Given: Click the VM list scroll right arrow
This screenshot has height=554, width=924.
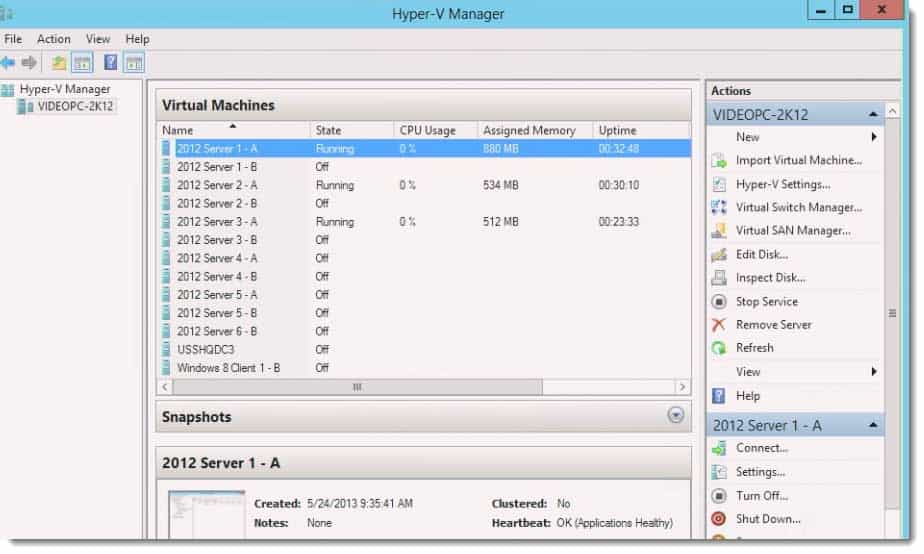Looking at the screenshot, I should pos(682,387).
